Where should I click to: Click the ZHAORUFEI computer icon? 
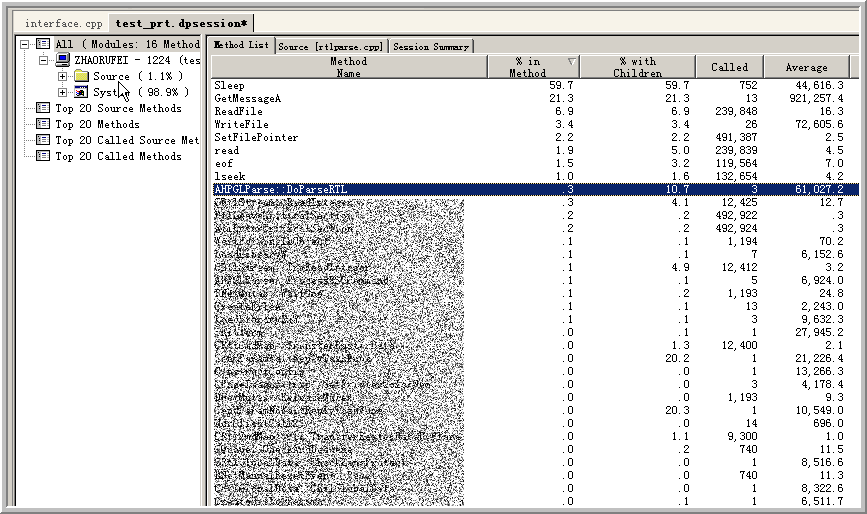coord(62,60)
